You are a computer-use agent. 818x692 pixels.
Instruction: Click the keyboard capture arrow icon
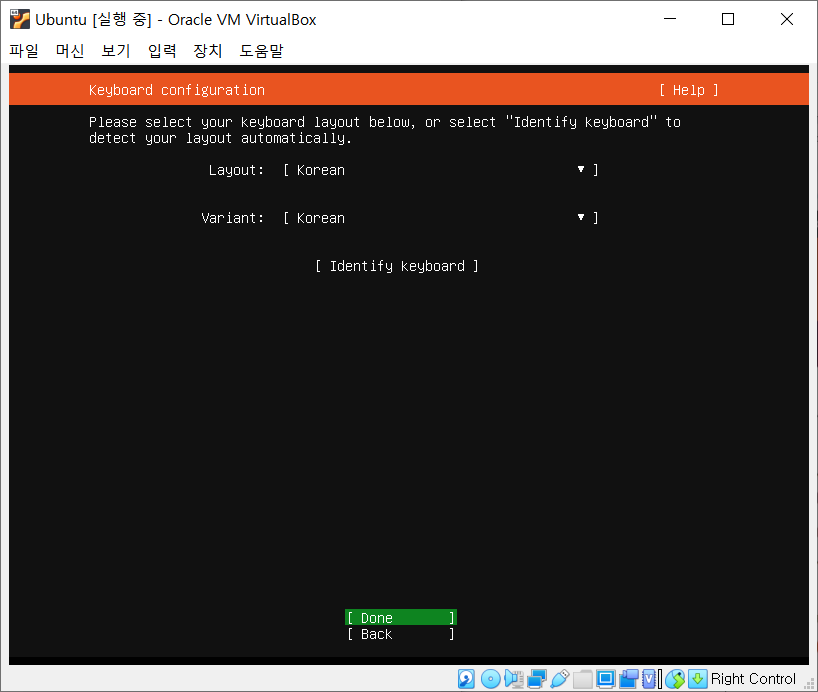pos(697,678)
